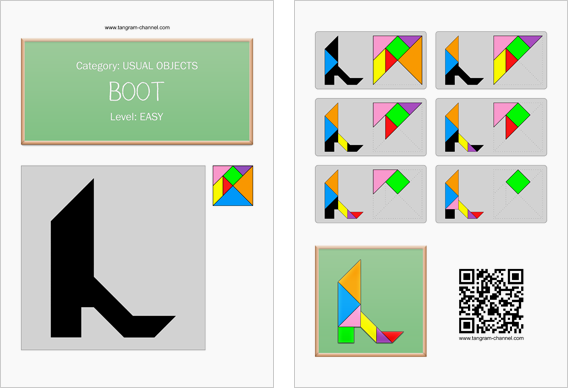Click the Category: USUAL OBJECTS text
568x388 pixels.
click(x=137, y=66)
